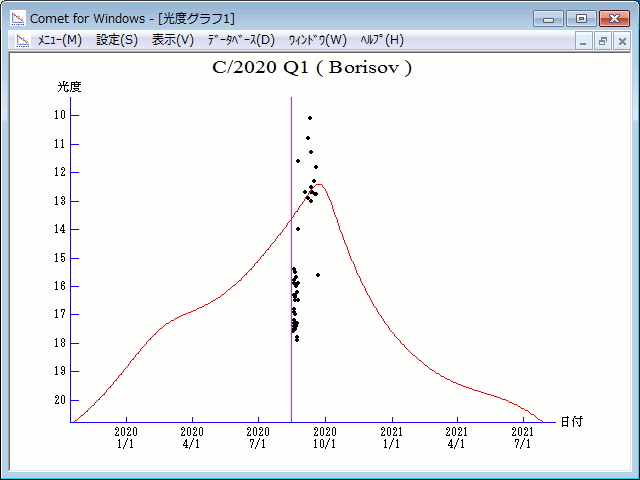This screenshot has height=480, width=640.
Task: Open the メニュー(M) menu
Action: coord(60,40)
